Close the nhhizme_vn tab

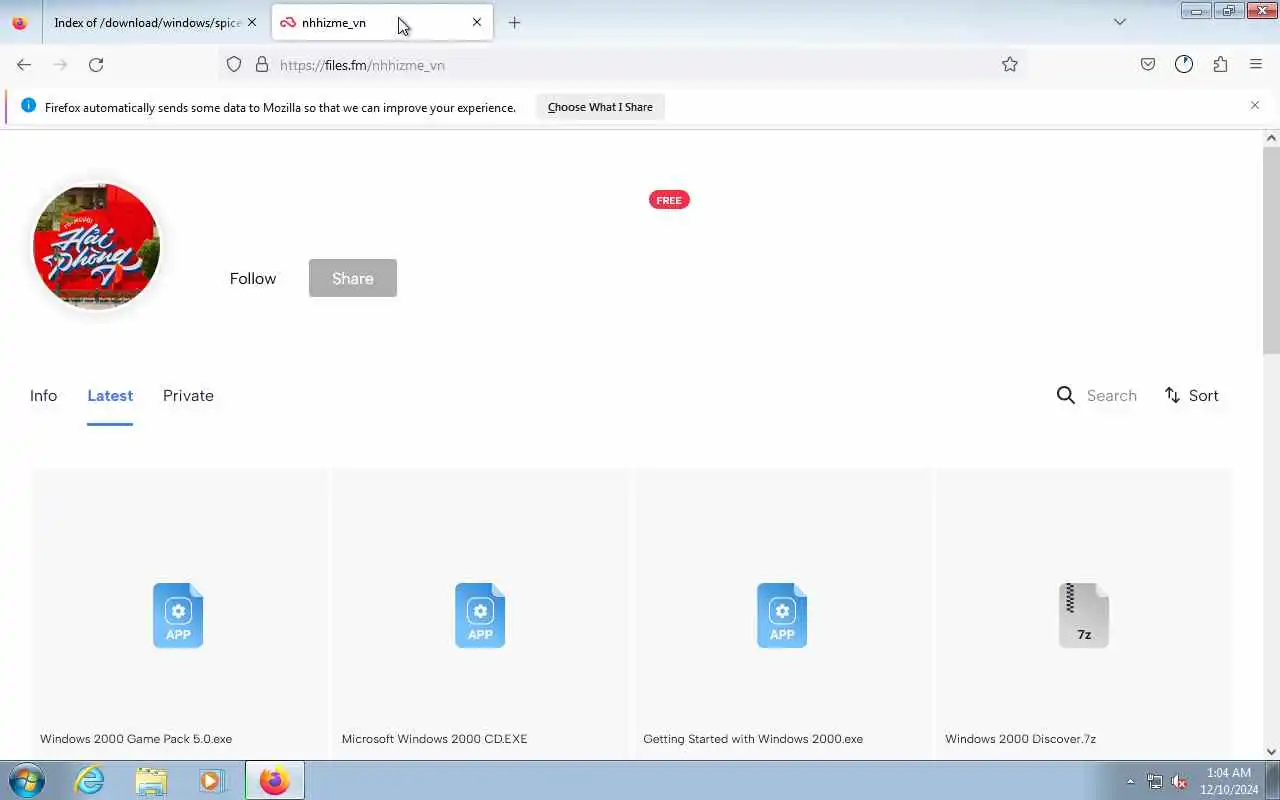point(477,22)
